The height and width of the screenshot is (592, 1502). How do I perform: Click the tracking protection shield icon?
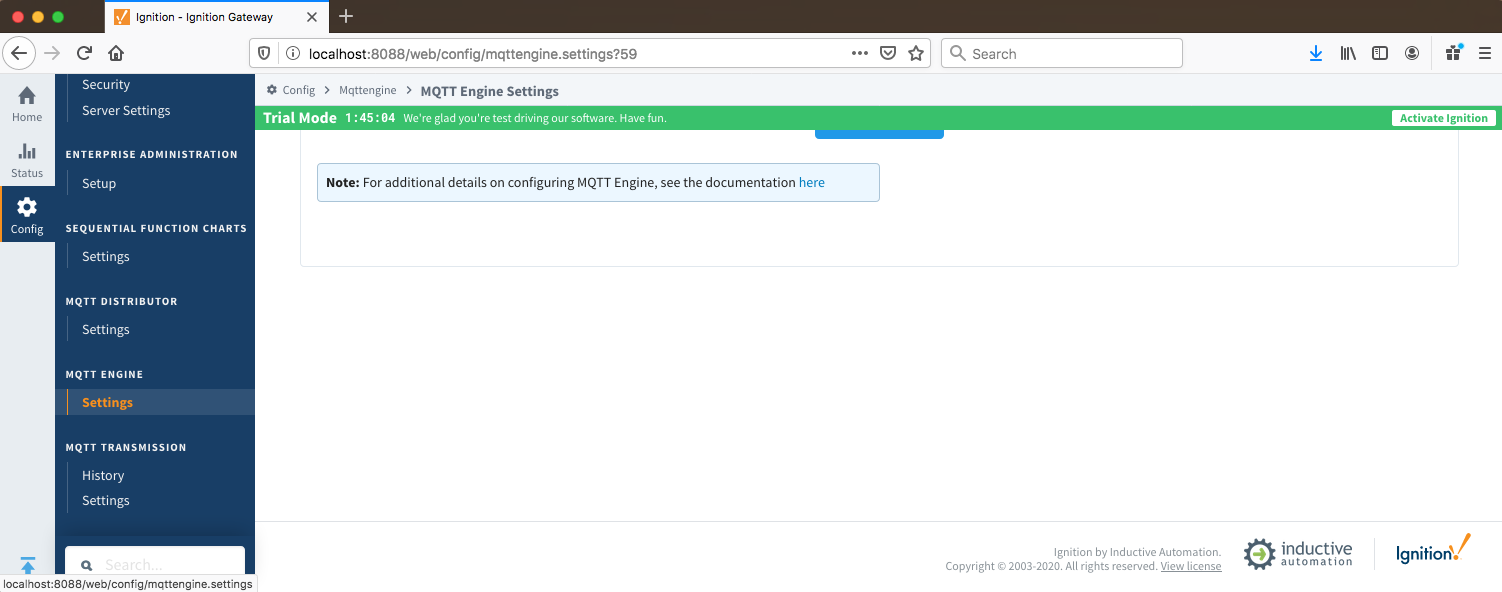(x=264, y=54)
